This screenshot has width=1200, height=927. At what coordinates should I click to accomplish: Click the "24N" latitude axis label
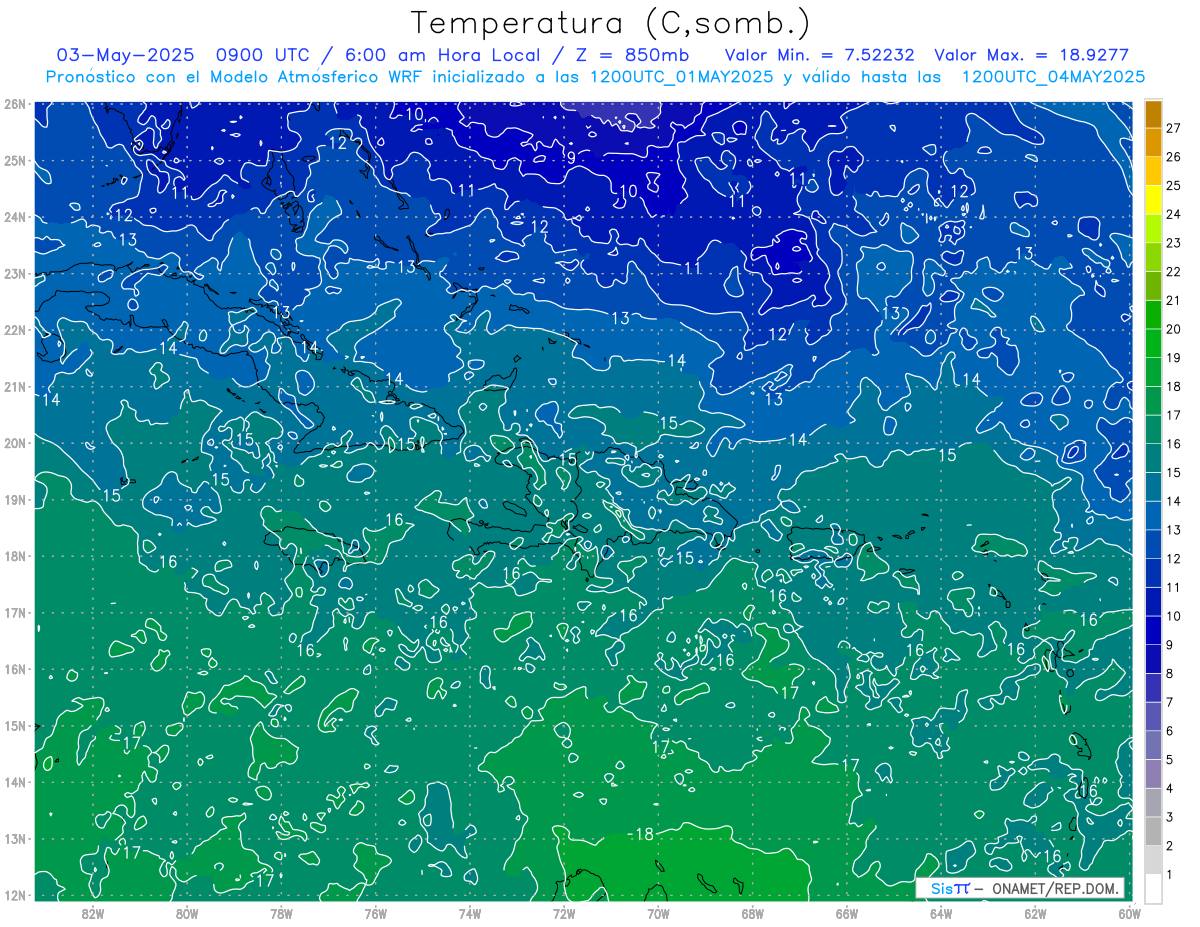pyautogui.click(x=14, y=217)
